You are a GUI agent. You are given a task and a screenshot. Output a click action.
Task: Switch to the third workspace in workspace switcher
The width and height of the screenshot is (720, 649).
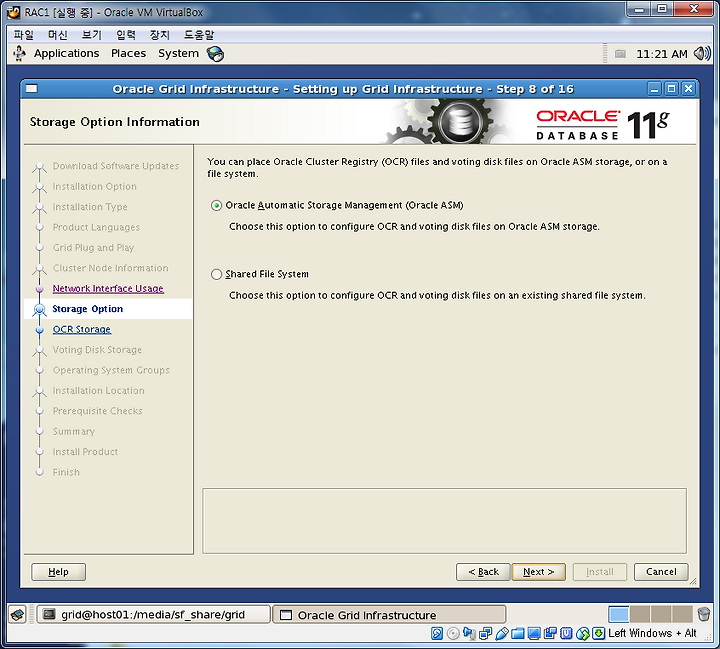661,614
